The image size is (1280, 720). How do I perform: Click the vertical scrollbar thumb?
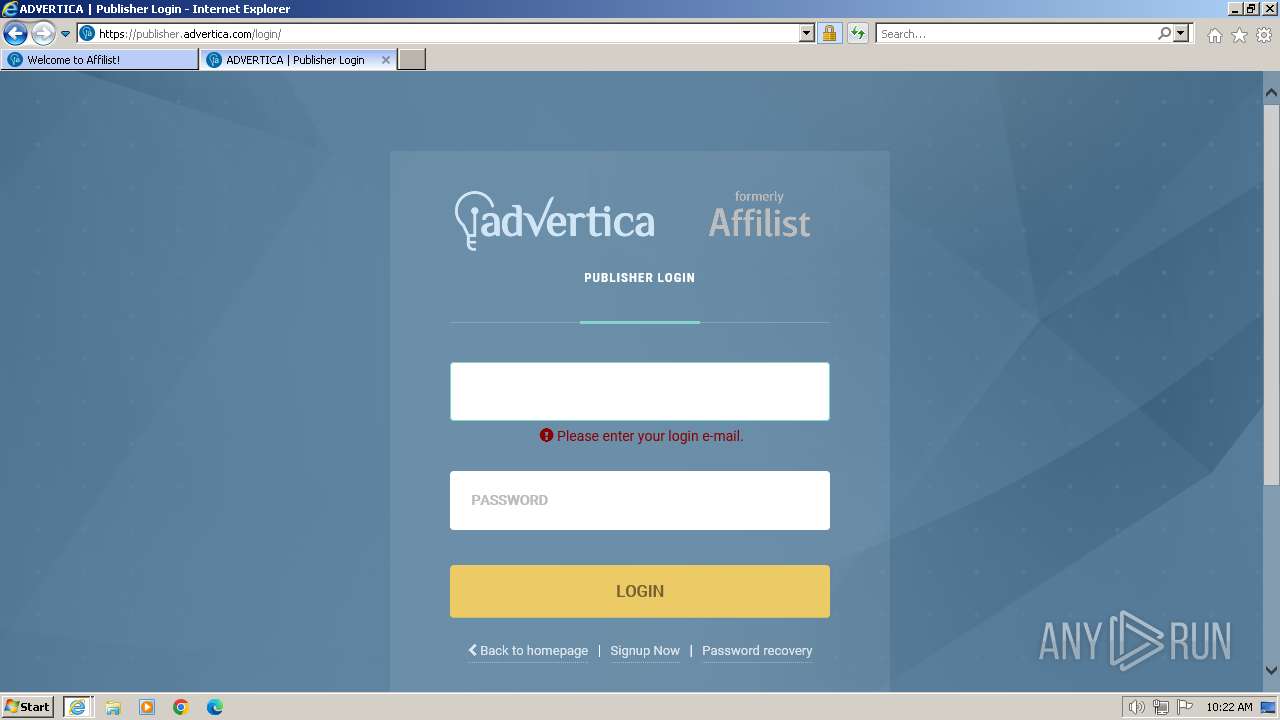(1271, 295)
